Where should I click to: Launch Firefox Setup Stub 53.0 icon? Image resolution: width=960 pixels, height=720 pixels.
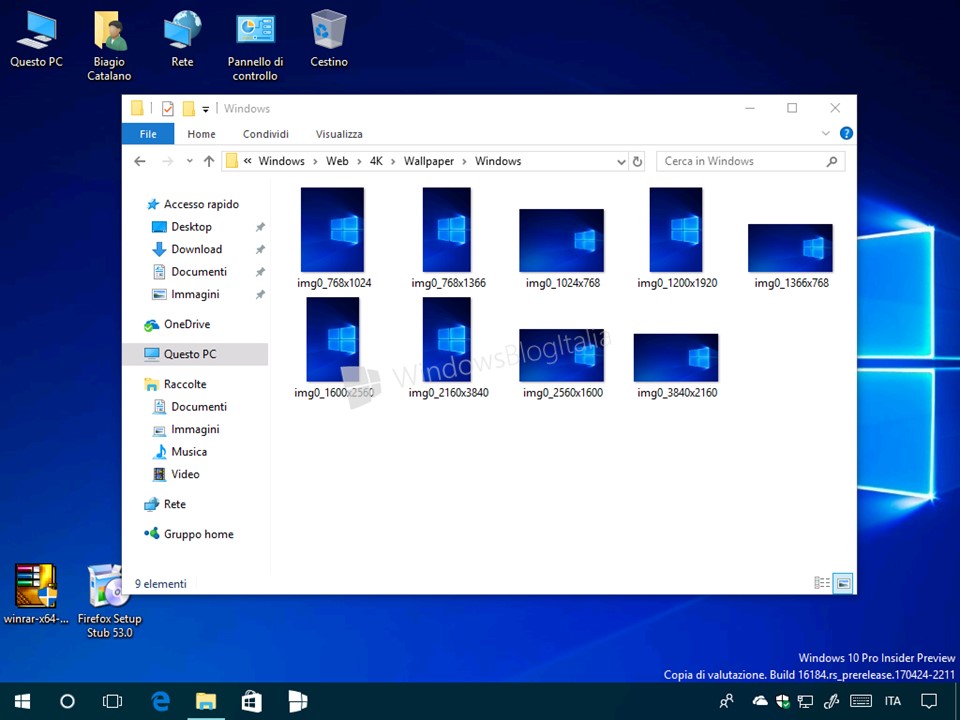(109, 600)
